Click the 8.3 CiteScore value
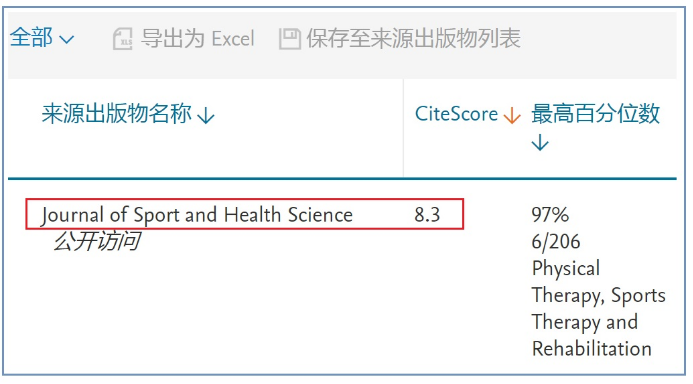Viewport: 693px width, 384px height. (x=427, y=215)
